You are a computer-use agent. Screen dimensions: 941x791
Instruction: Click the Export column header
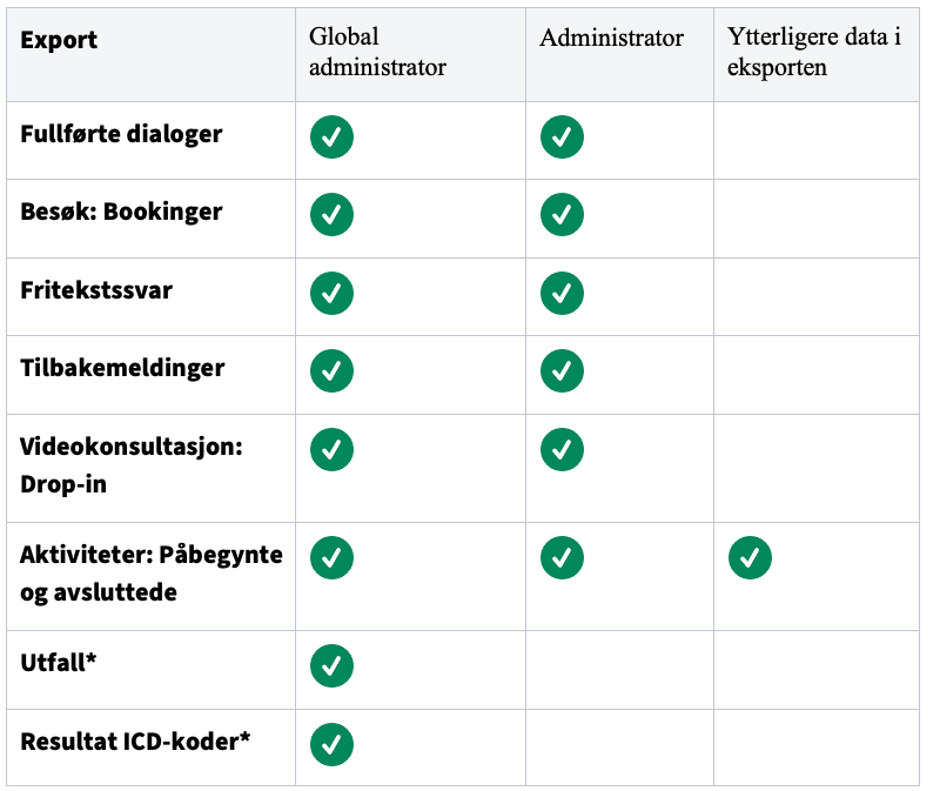pos(58,40)
